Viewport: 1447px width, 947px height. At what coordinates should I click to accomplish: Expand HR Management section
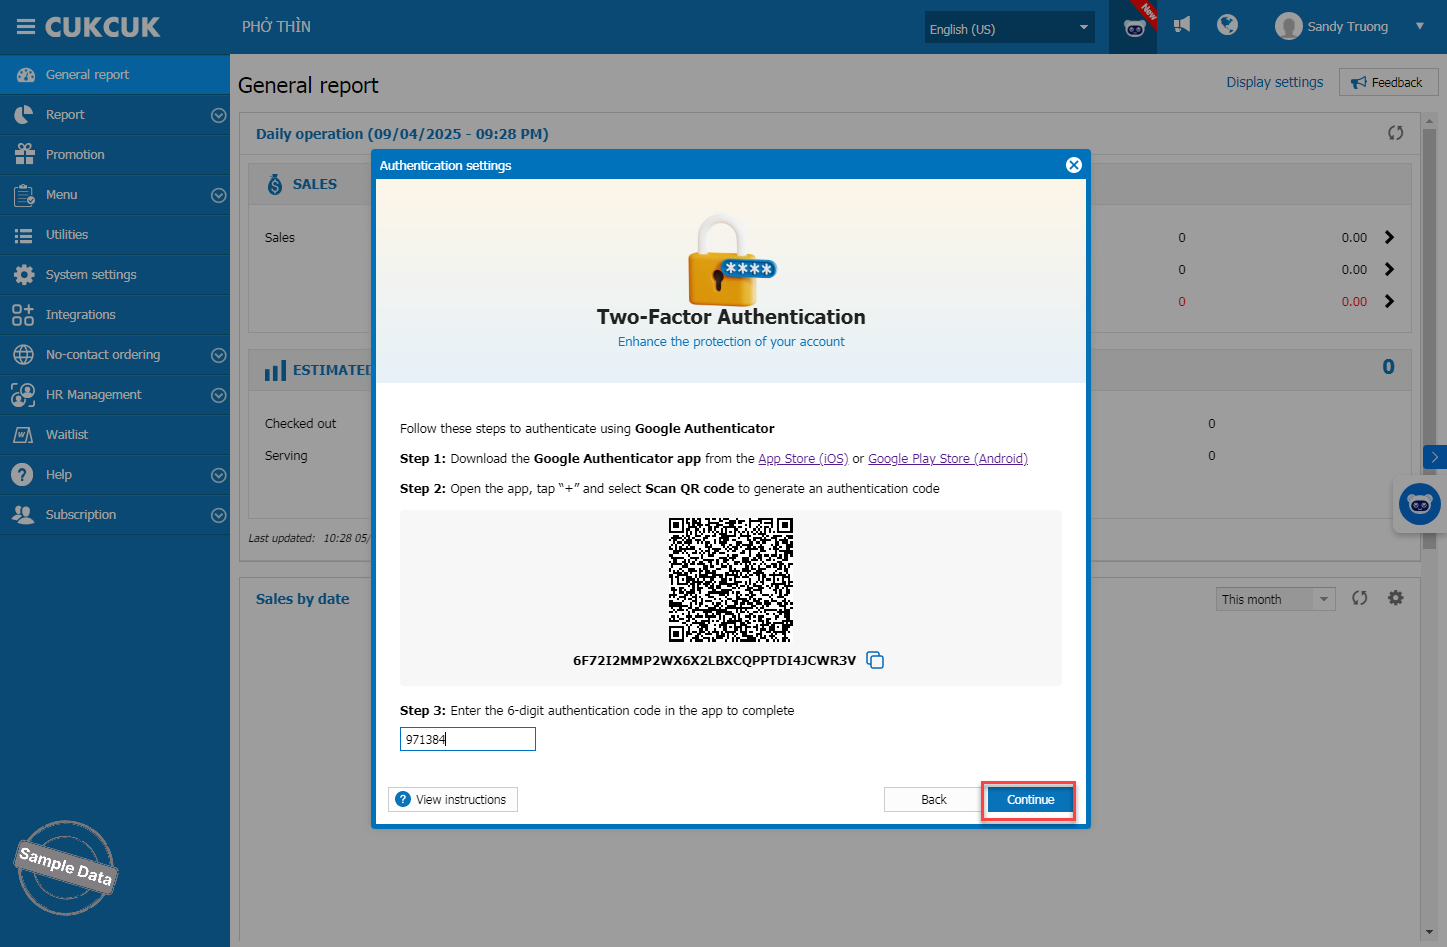(x=218, y=395)
